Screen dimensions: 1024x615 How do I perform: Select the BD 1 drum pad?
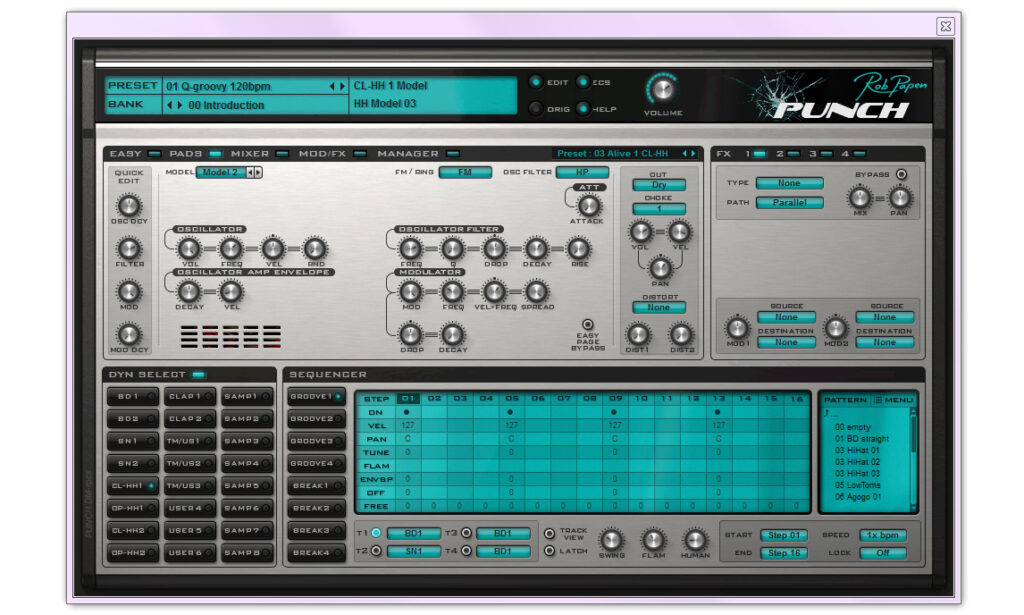pos(133,396)
